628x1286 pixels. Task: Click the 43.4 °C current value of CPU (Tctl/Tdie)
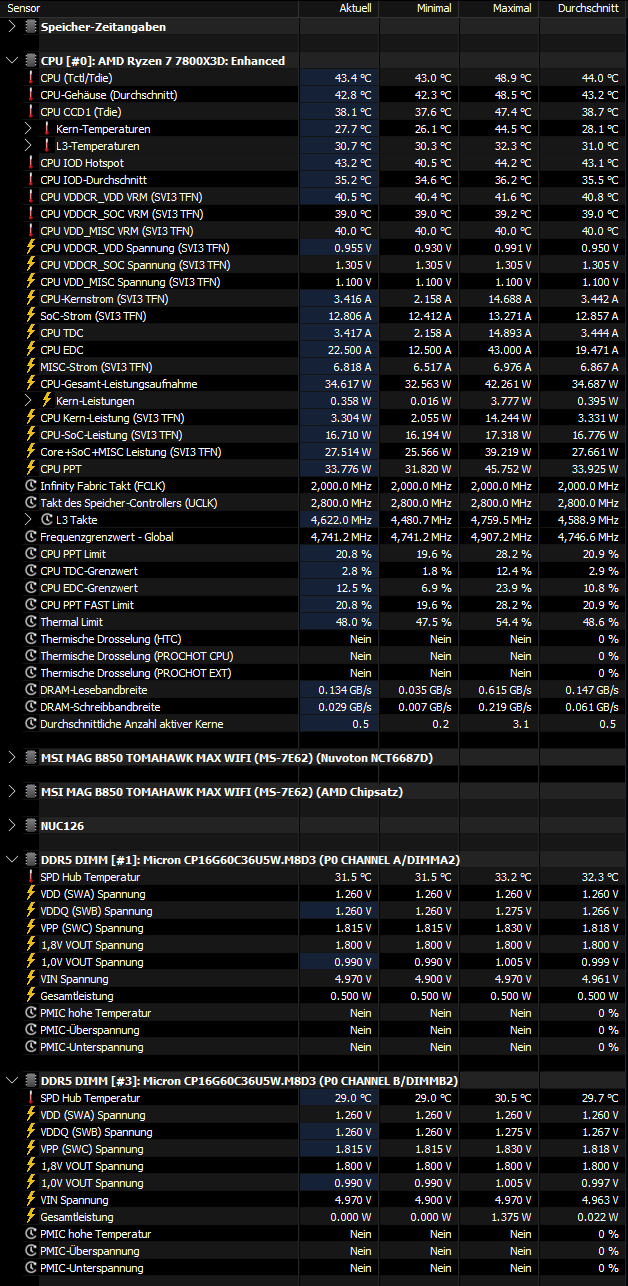pos(352,78)
